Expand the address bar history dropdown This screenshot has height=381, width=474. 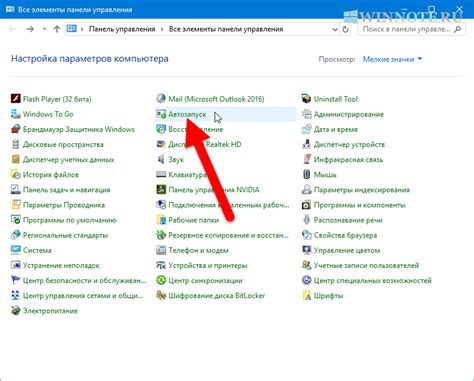coord(335,29)
